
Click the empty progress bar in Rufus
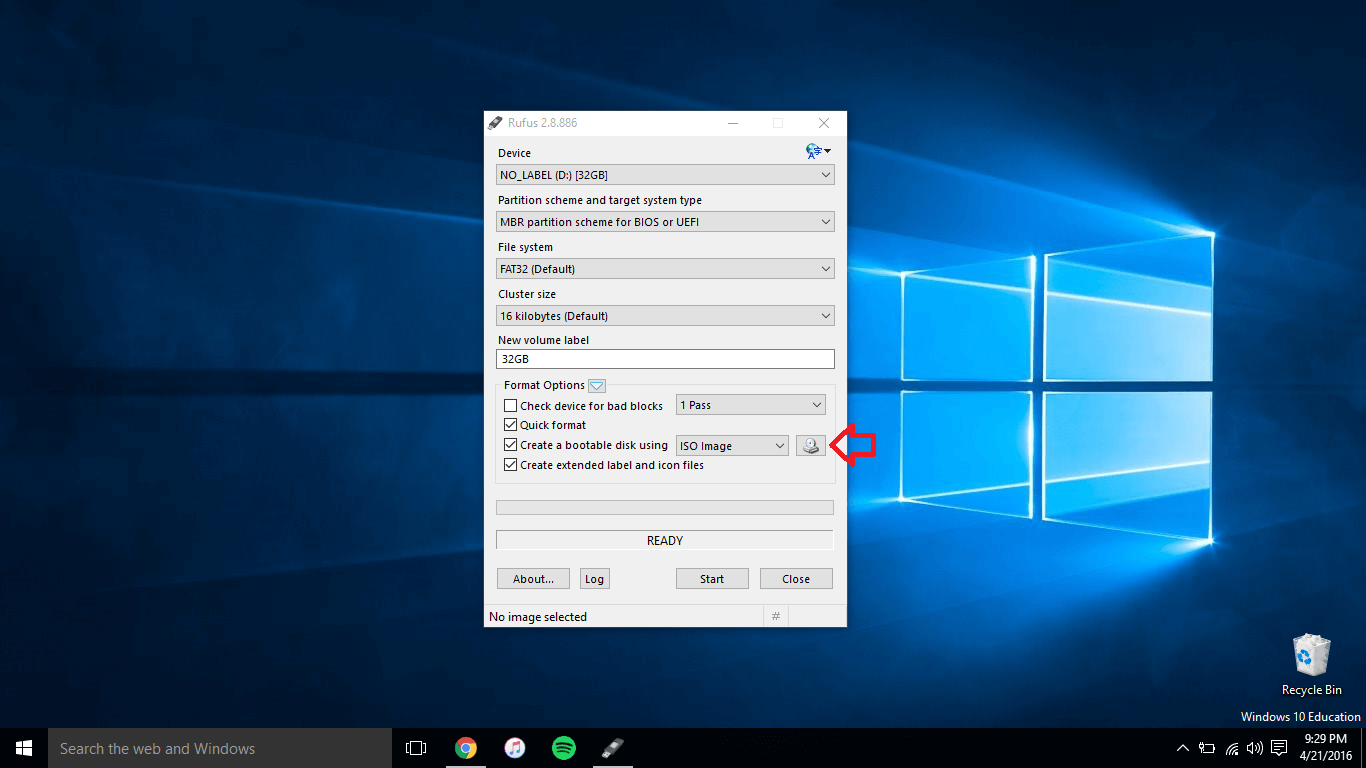665,508
